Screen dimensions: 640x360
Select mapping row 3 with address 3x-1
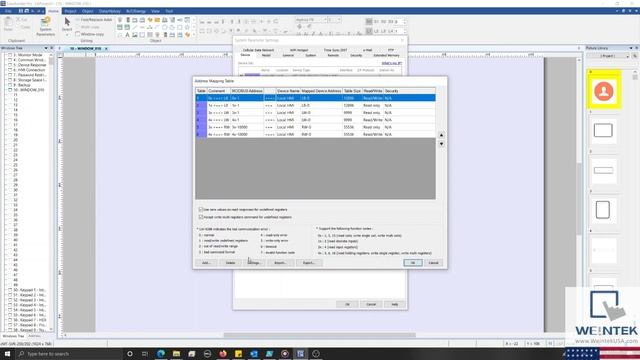click(x=315, y=113)
